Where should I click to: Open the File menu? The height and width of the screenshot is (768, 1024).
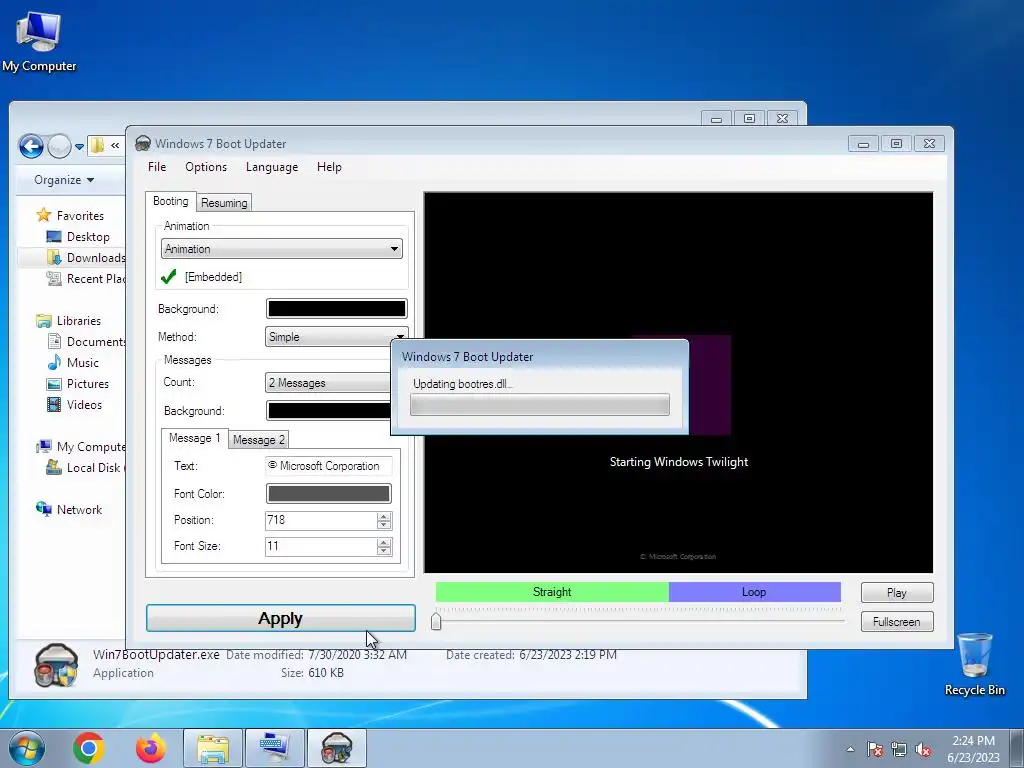click(x=157, y=167)
